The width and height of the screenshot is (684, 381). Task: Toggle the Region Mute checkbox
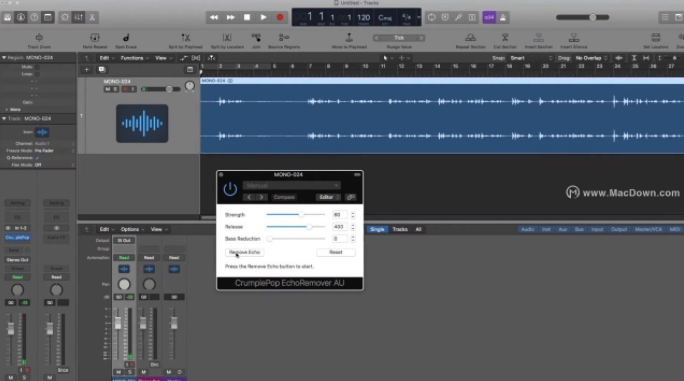[x=37, y=67]
